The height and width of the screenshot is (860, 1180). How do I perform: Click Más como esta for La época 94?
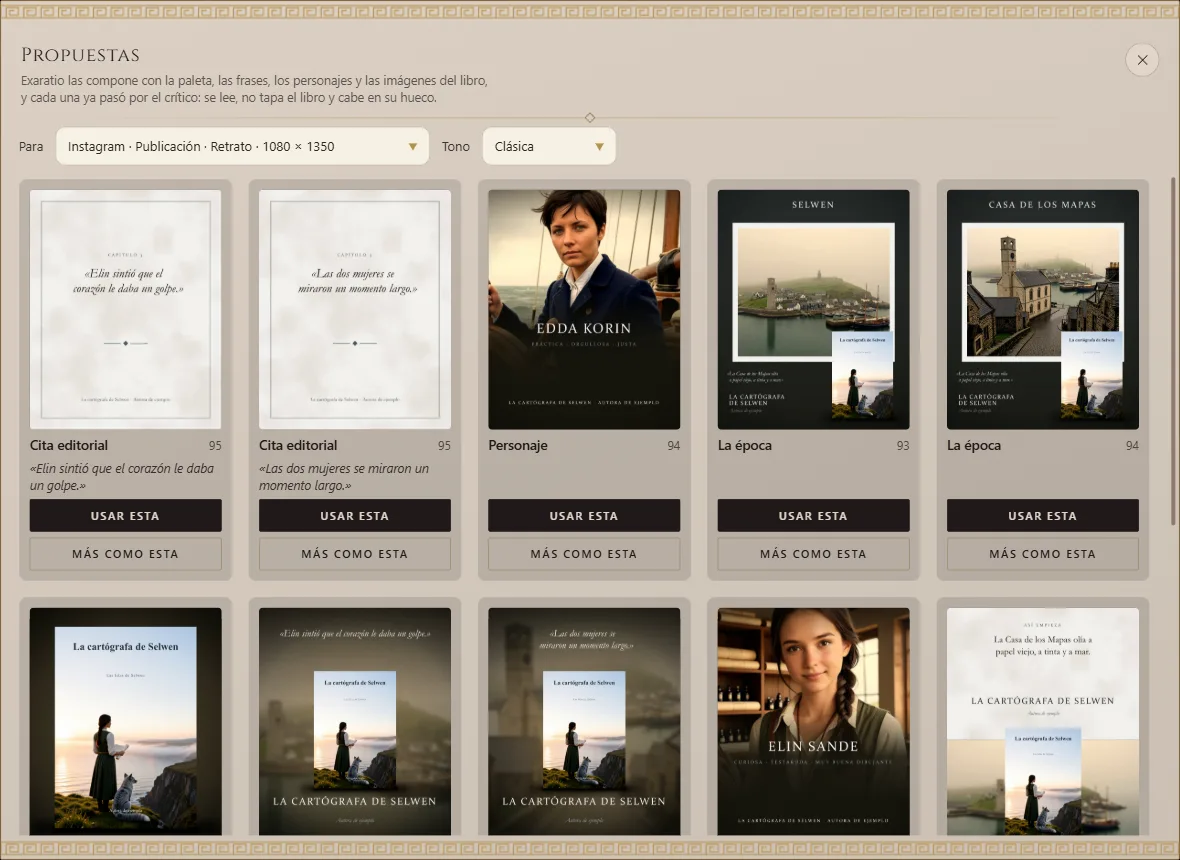pos(1042,554)
